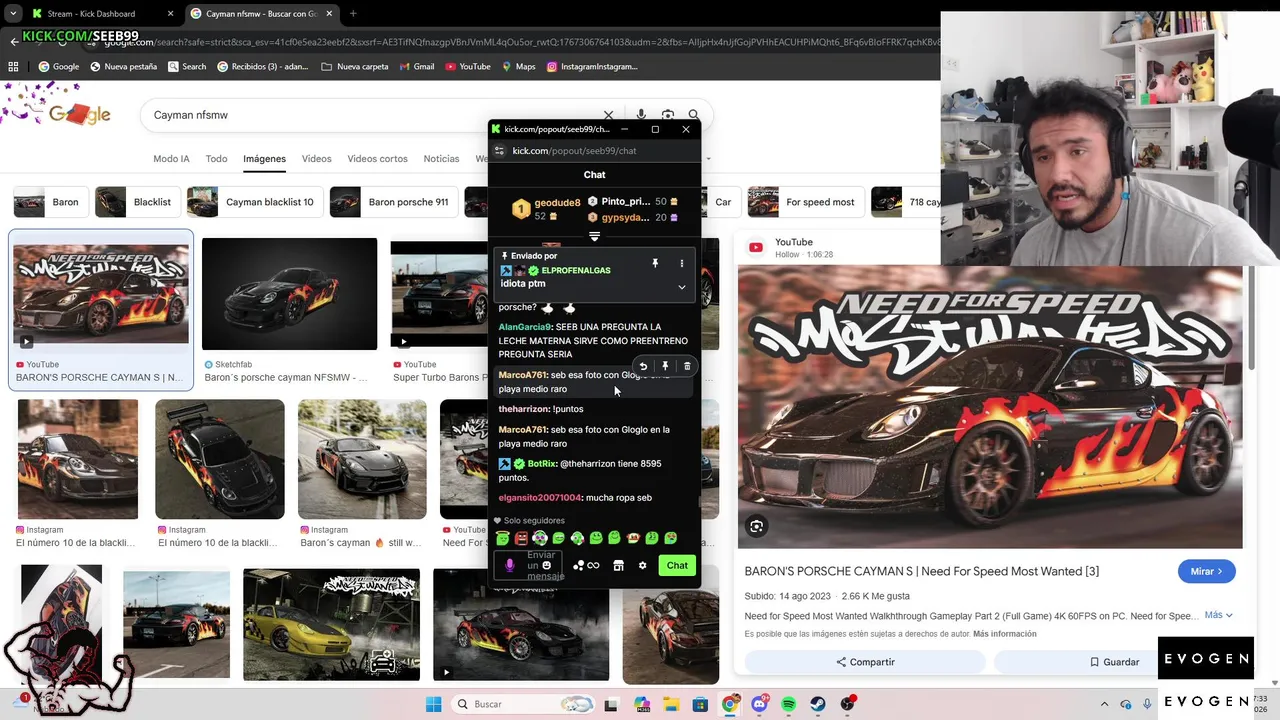Open the yellow car Most Wanted thumbnail

(331, 625)
